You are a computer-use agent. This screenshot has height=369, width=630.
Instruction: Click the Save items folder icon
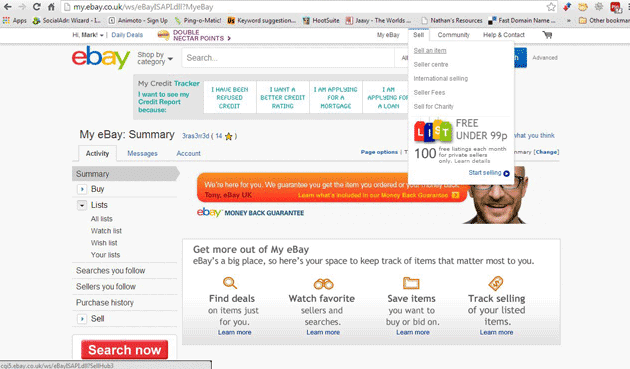pyautogui.click(x=411, y=283)
